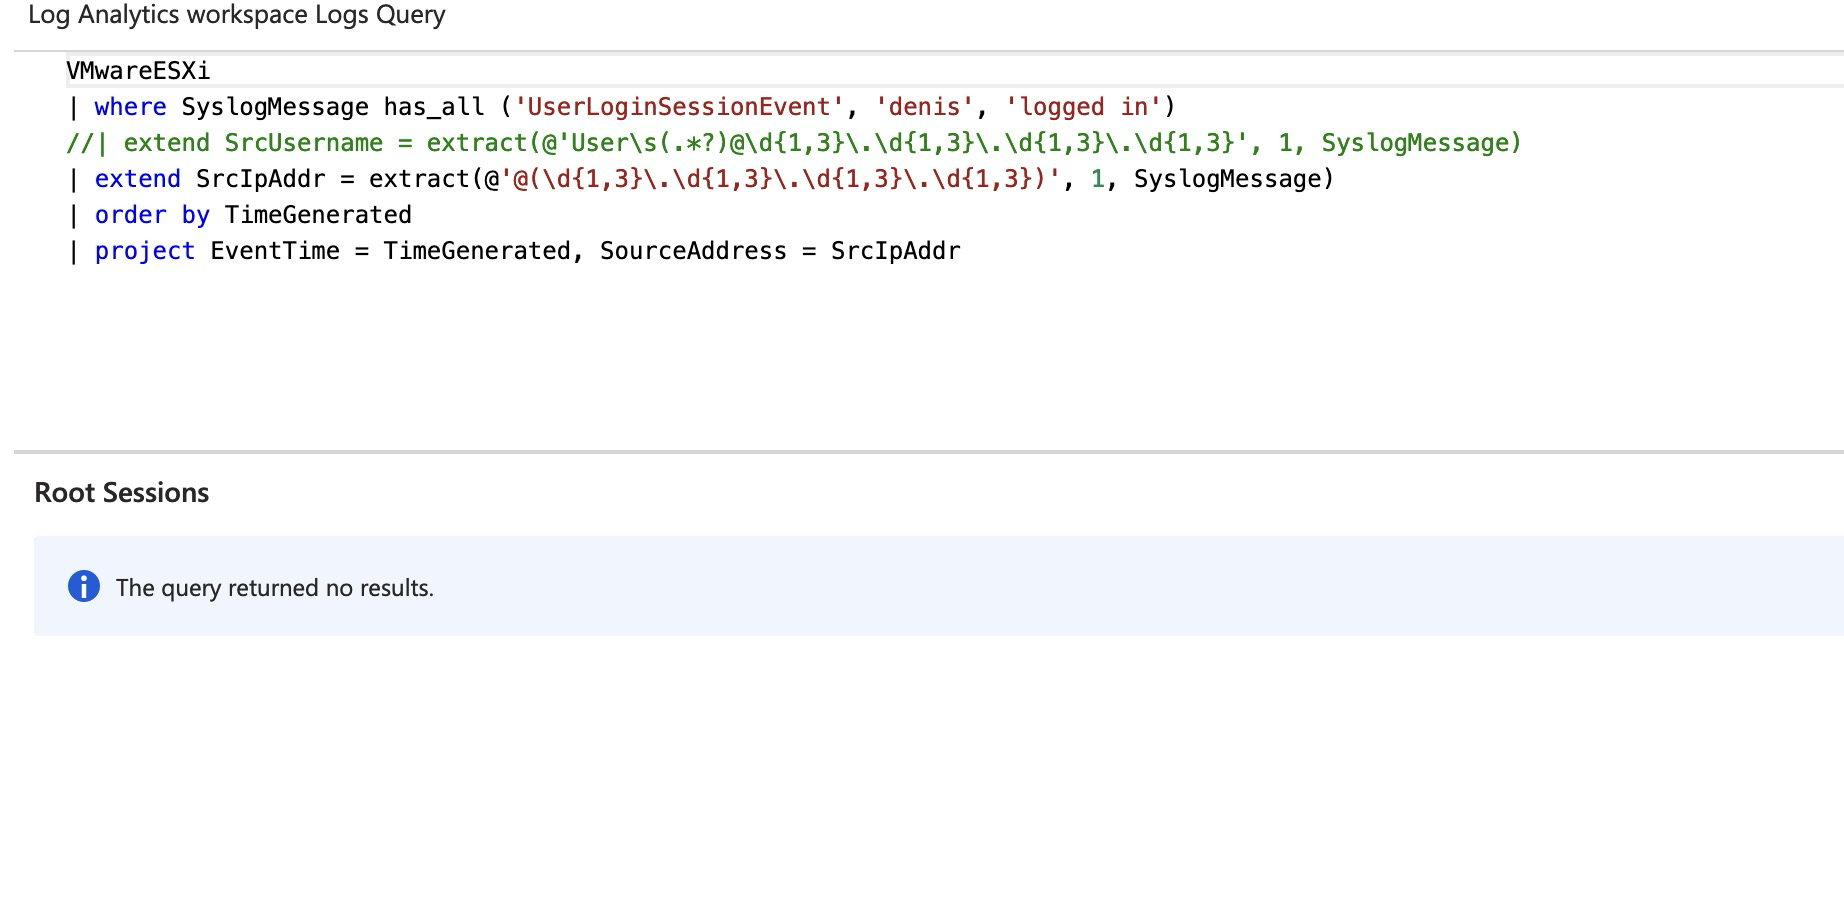Click the VMwareESXi table name in the query
The width and height of the screenshot is (1844, 910).
coord(137,70)
